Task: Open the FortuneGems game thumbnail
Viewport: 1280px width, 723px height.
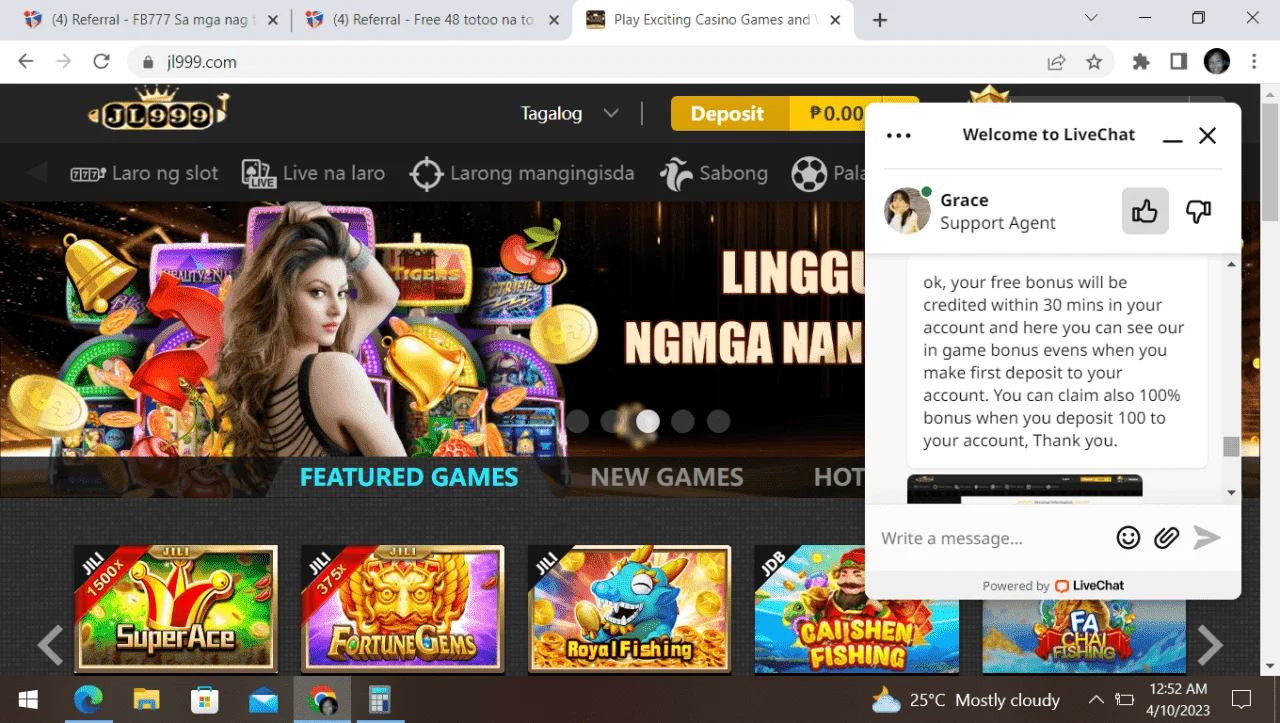Action: click(x=403, y=608)
